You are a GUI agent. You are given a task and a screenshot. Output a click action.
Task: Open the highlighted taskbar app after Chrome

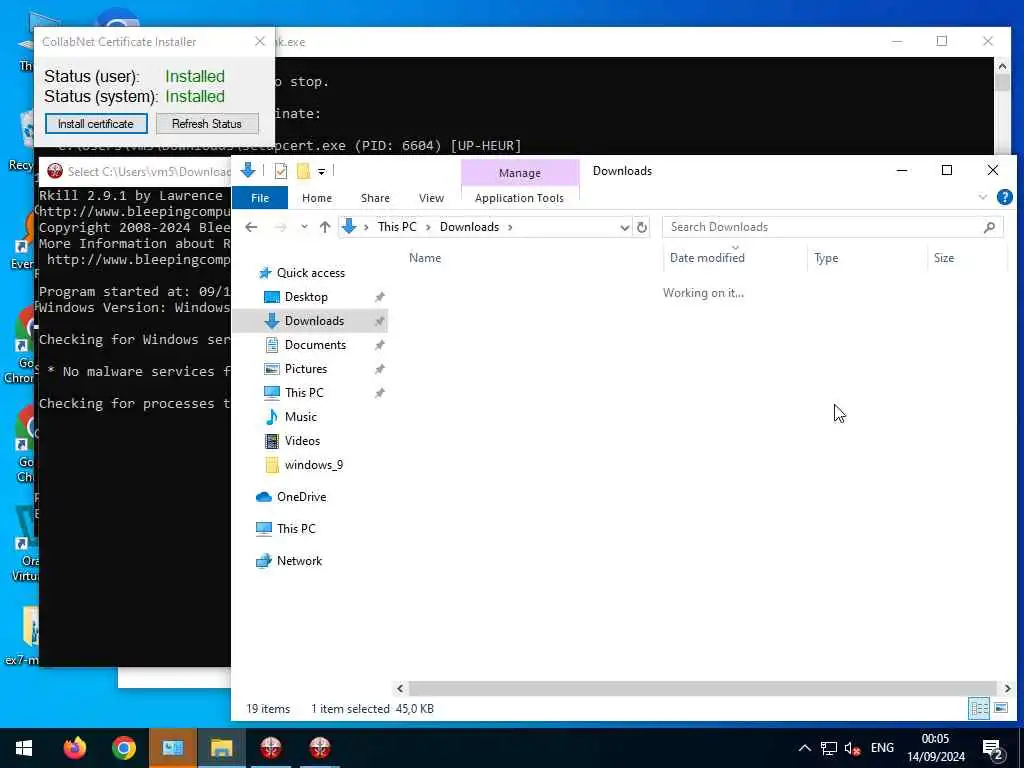(x=173, y=748)
